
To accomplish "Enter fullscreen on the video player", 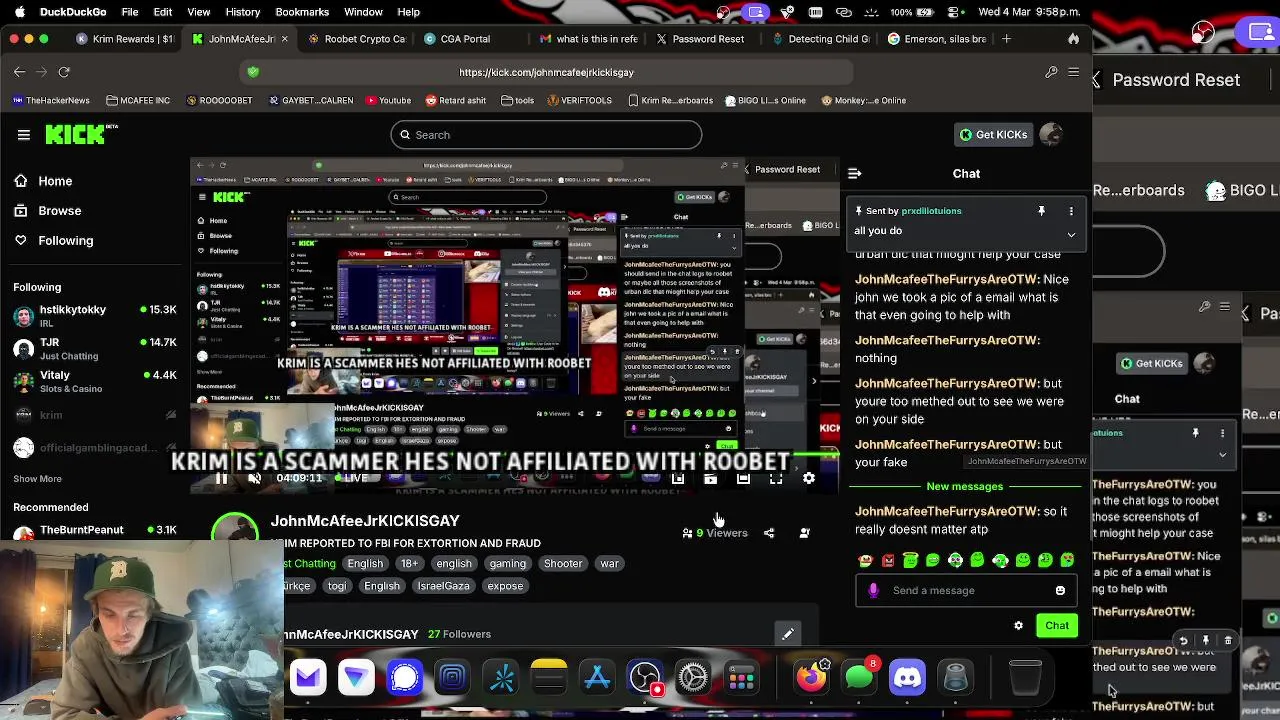I will (x=776, y=479).
